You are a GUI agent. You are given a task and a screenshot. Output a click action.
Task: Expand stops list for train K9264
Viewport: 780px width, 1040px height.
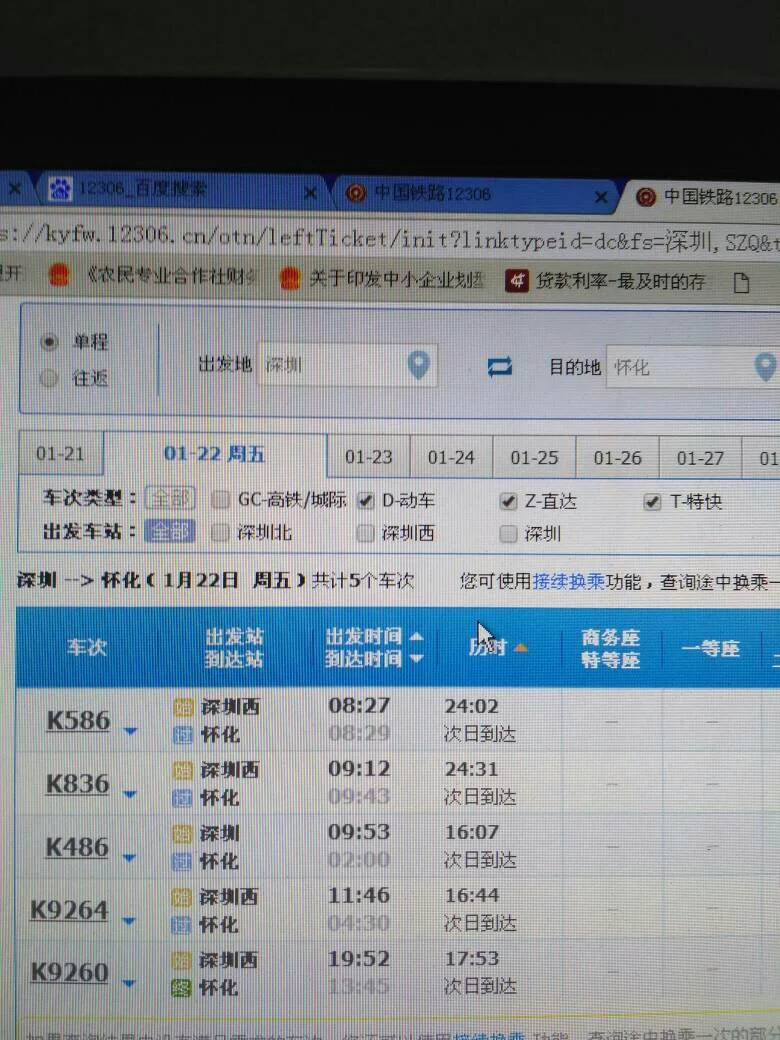tap(129, 921)
